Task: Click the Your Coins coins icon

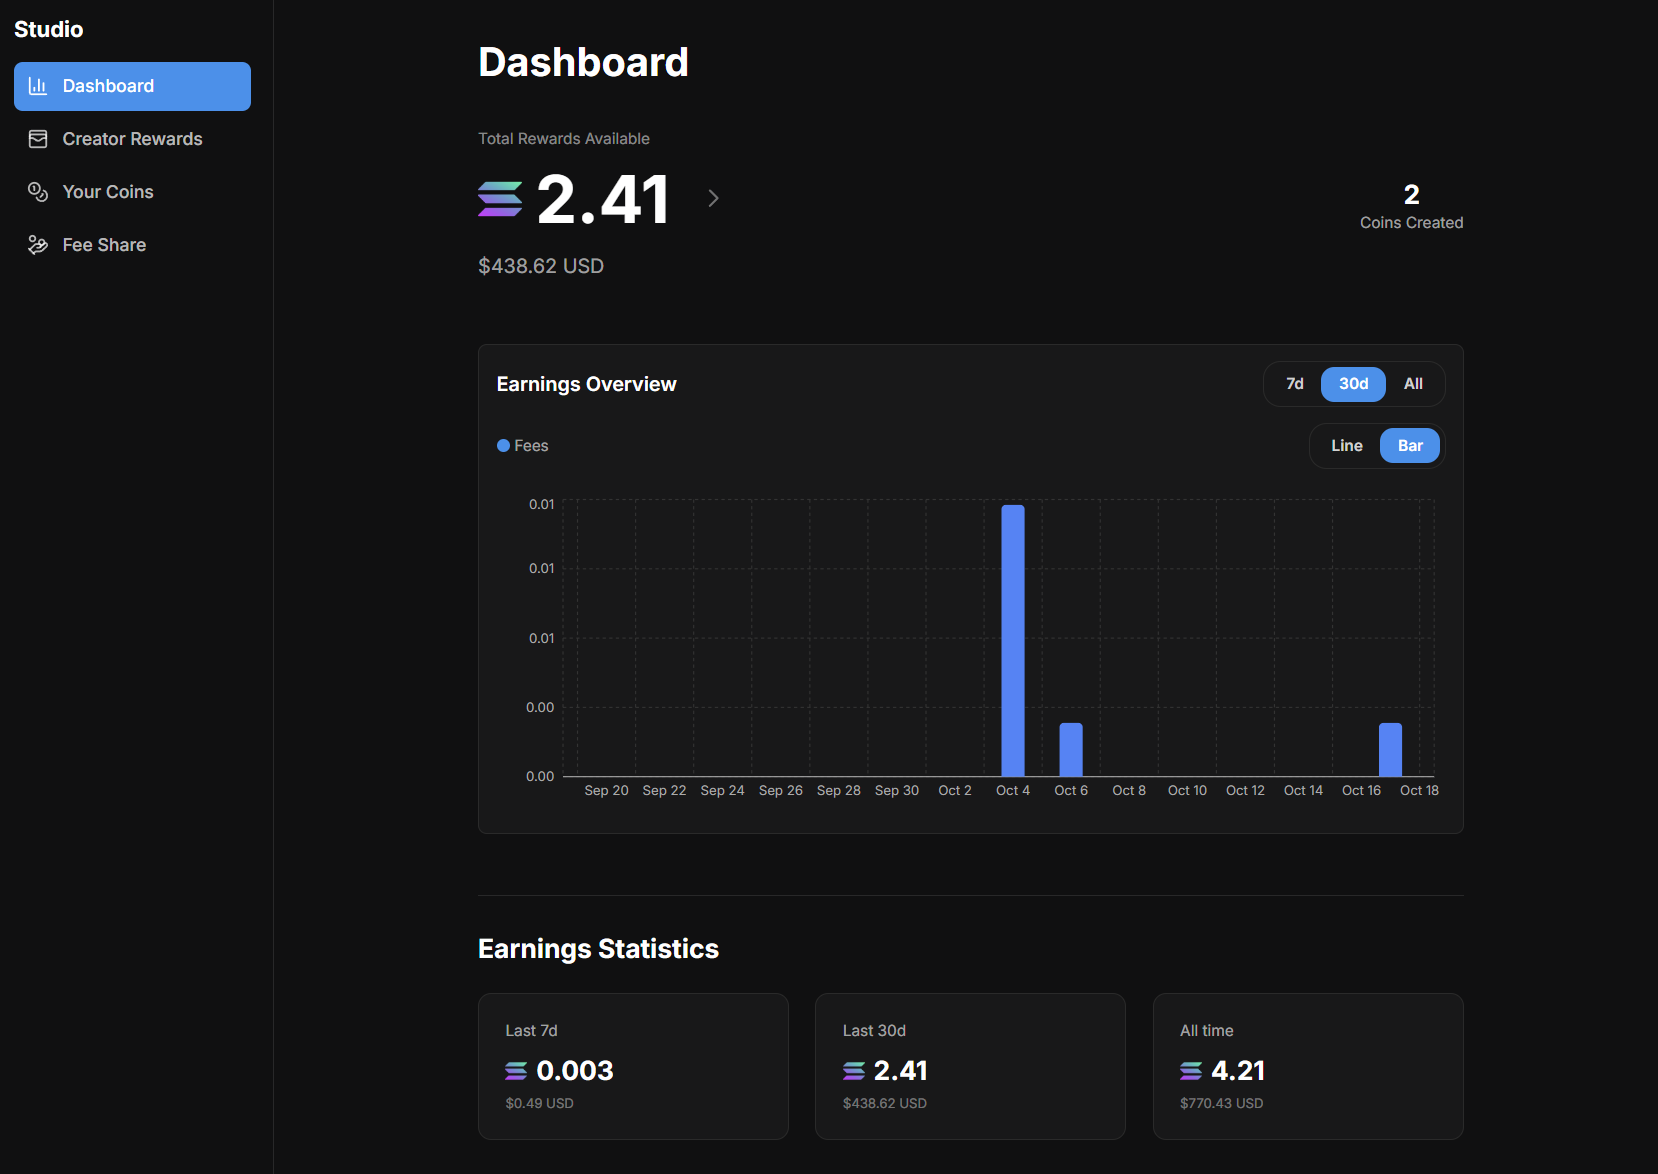Action: [38, 192]
